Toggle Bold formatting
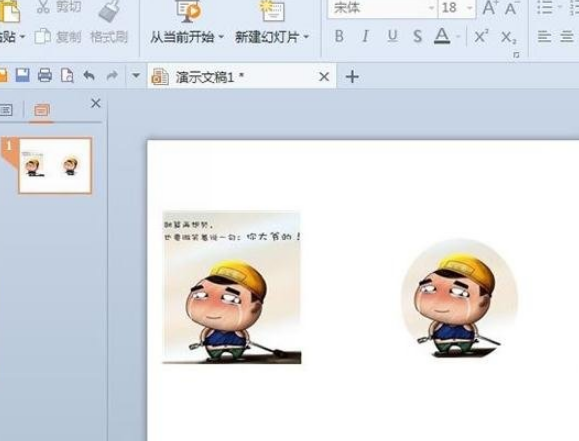 (x=339, y=36)
